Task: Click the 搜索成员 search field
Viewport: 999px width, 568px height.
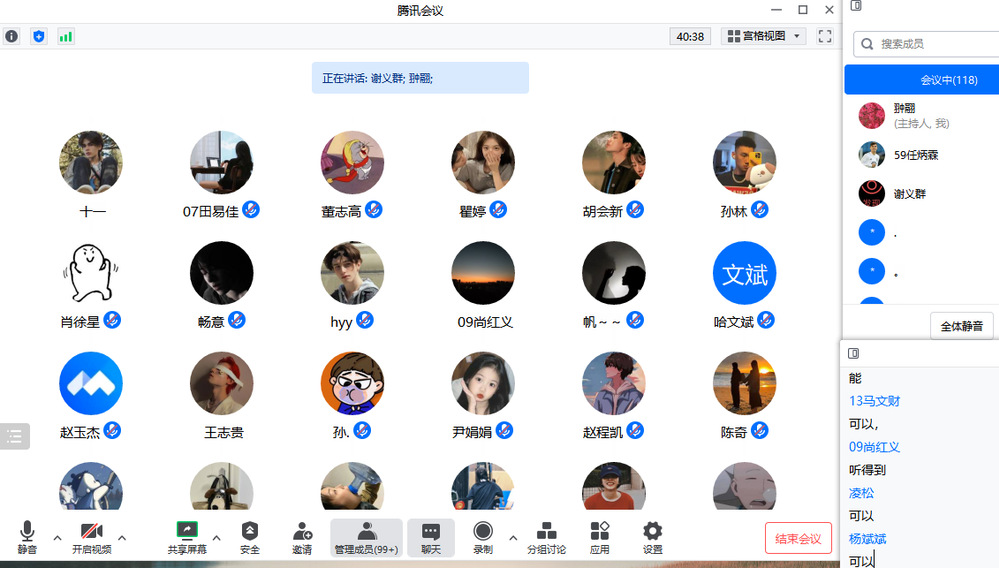Action: [x=930, y=44]
